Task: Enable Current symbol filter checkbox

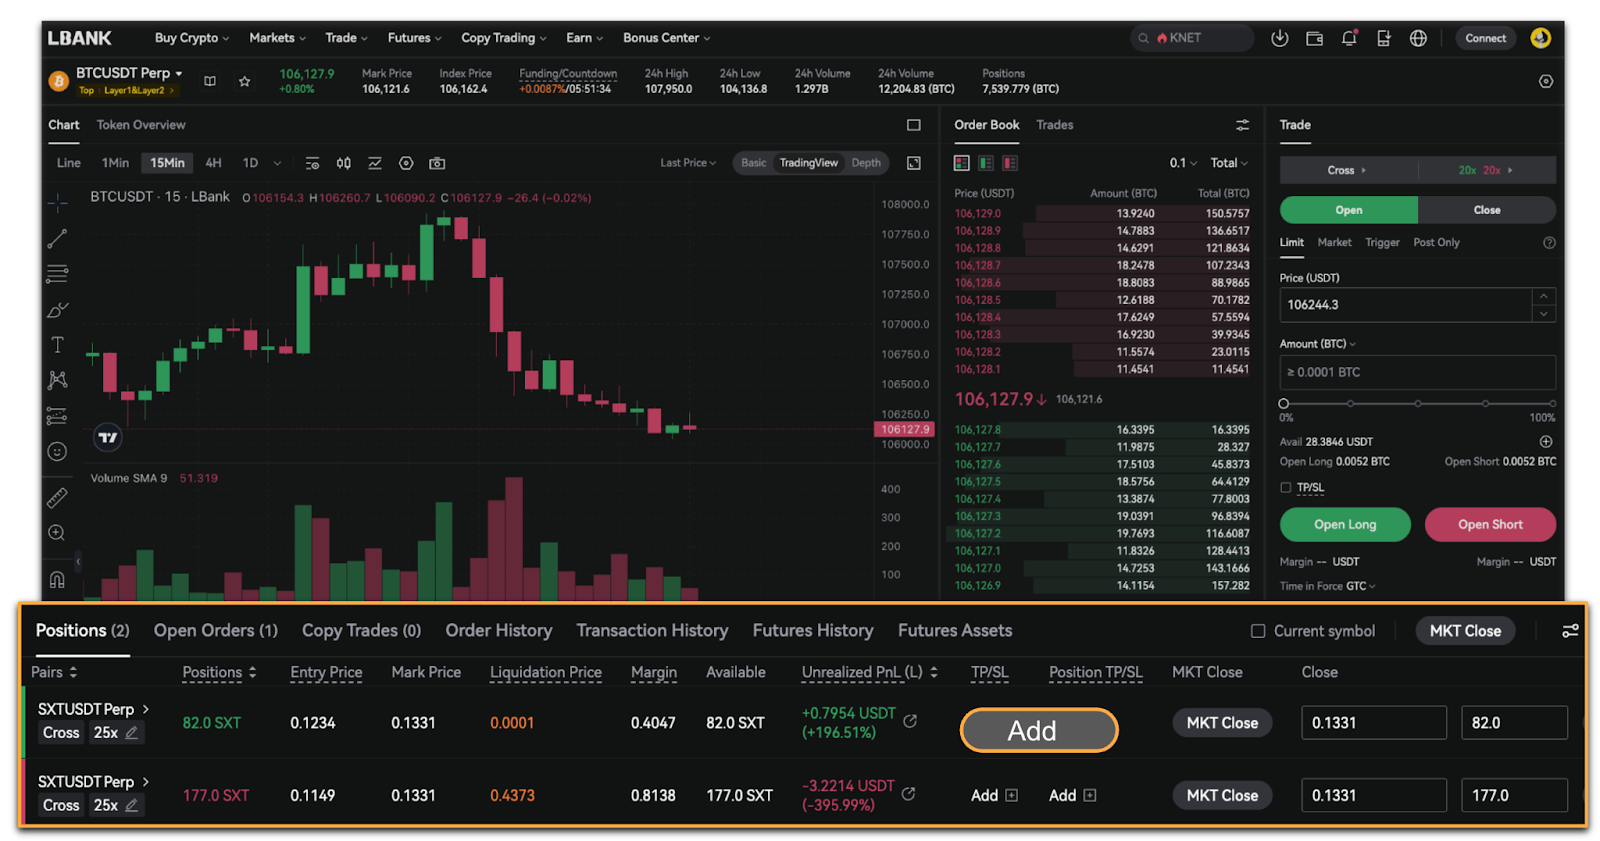Action: [1258, 631]
